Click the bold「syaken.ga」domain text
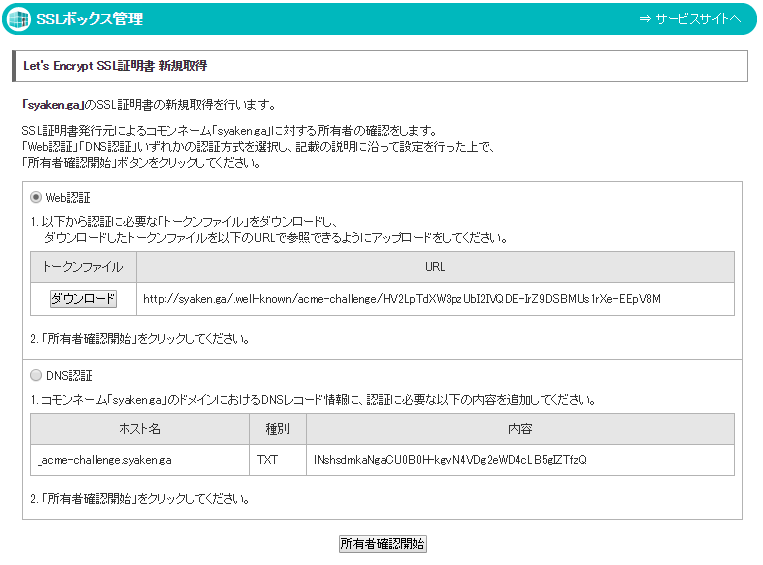The width and height of the screenshot is (763, 565). (53, 105)
